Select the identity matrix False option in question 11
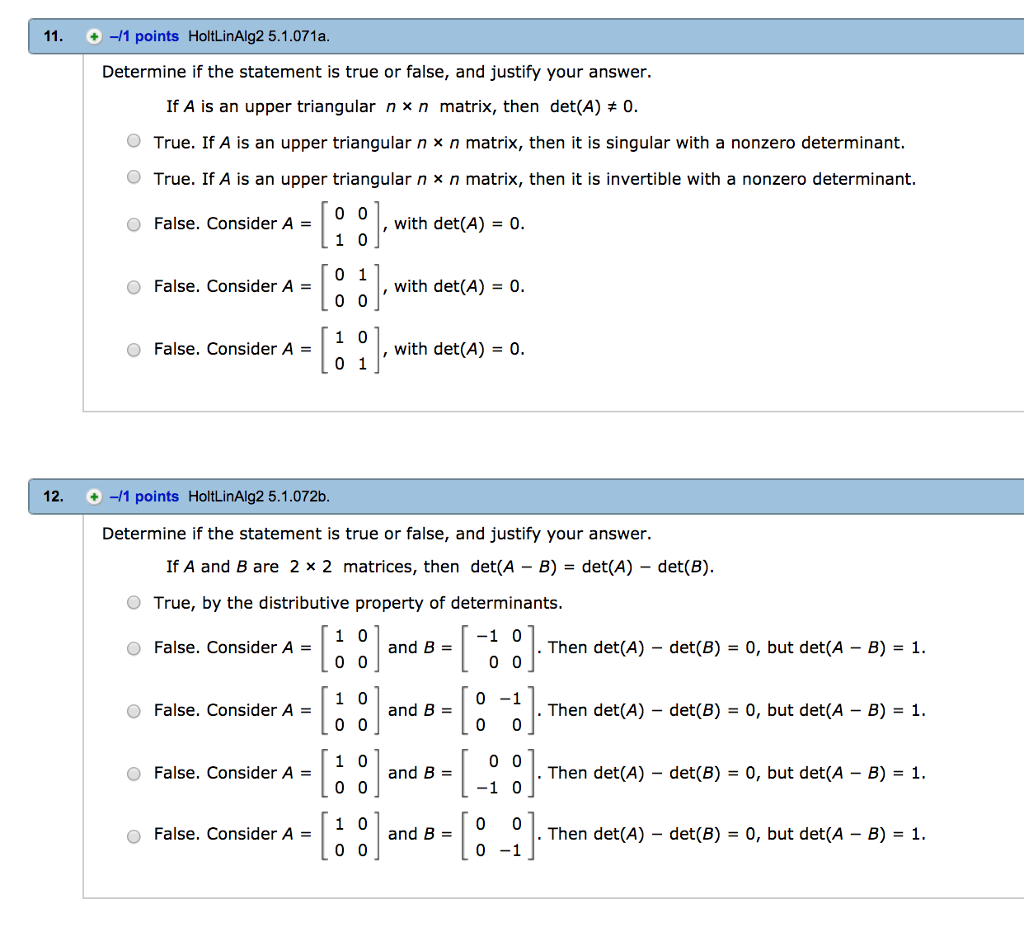The image size is (1024, 932). tap(133, 349)
